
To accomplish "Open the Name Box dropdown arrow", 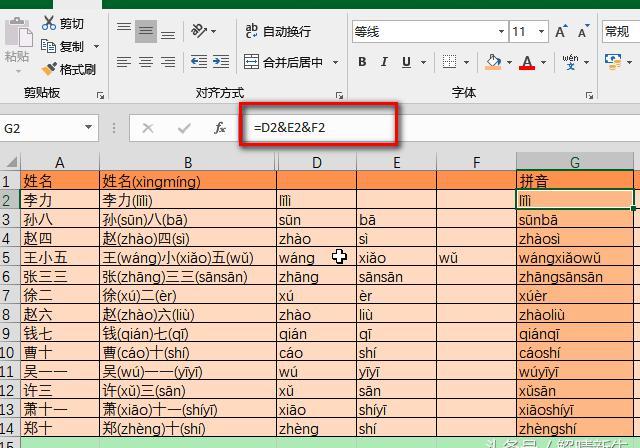I will click(88, 128).
